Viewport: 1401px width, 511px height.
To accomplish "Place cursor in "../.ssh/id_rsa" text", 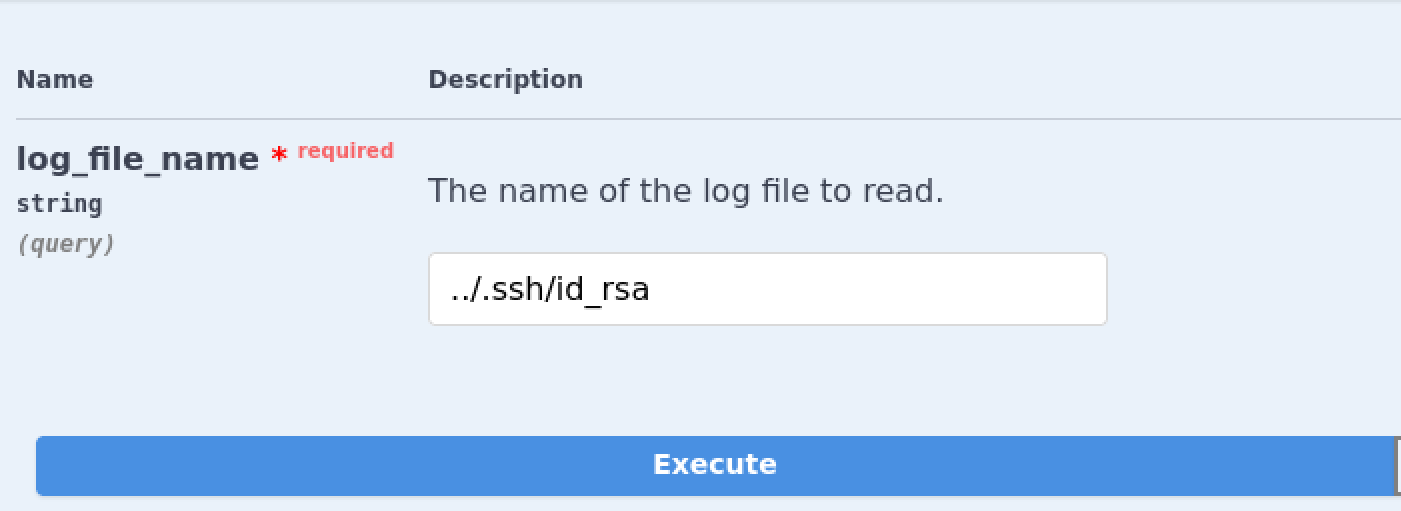I will click(x=550, y=290).
